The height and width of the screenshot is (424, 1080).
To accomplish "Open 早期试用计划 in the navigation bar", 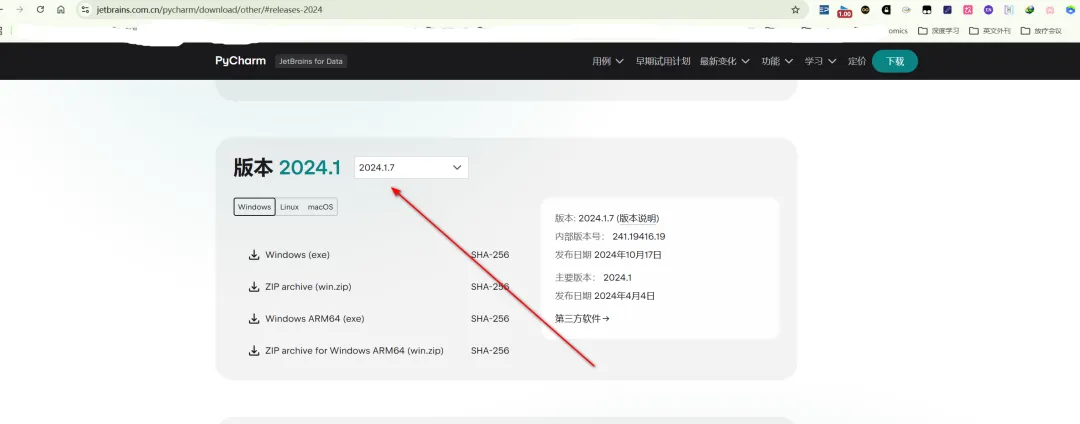I will (x=663, y=61).
